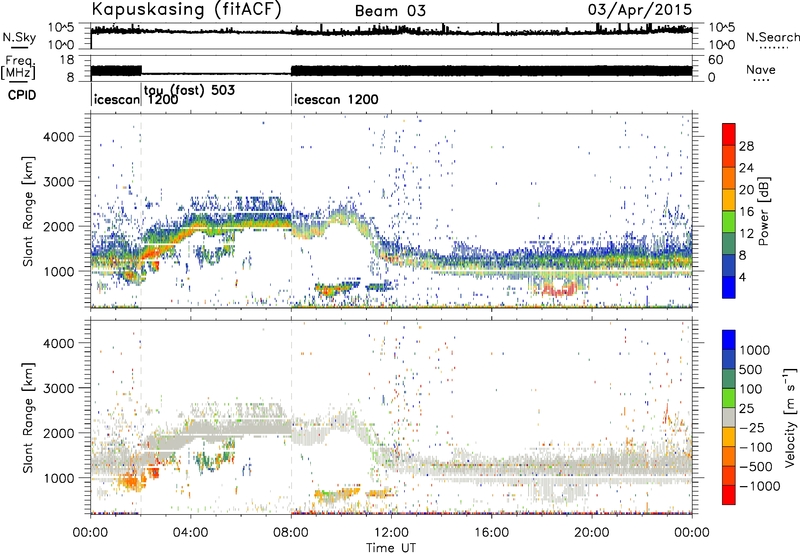Click the 12:00 time axis tick label
800x554 pixels.
pos(391,533)
